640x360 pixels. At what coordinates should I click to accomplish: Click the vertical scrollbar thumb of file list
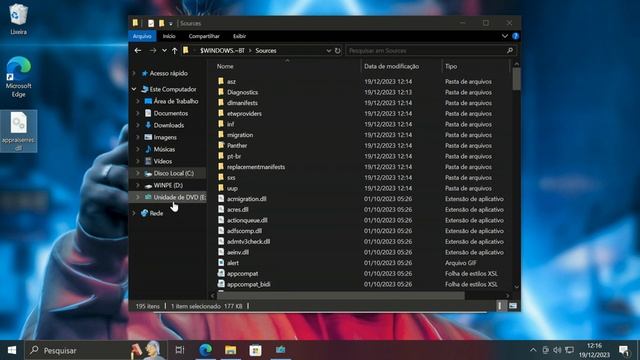(516, 79)
